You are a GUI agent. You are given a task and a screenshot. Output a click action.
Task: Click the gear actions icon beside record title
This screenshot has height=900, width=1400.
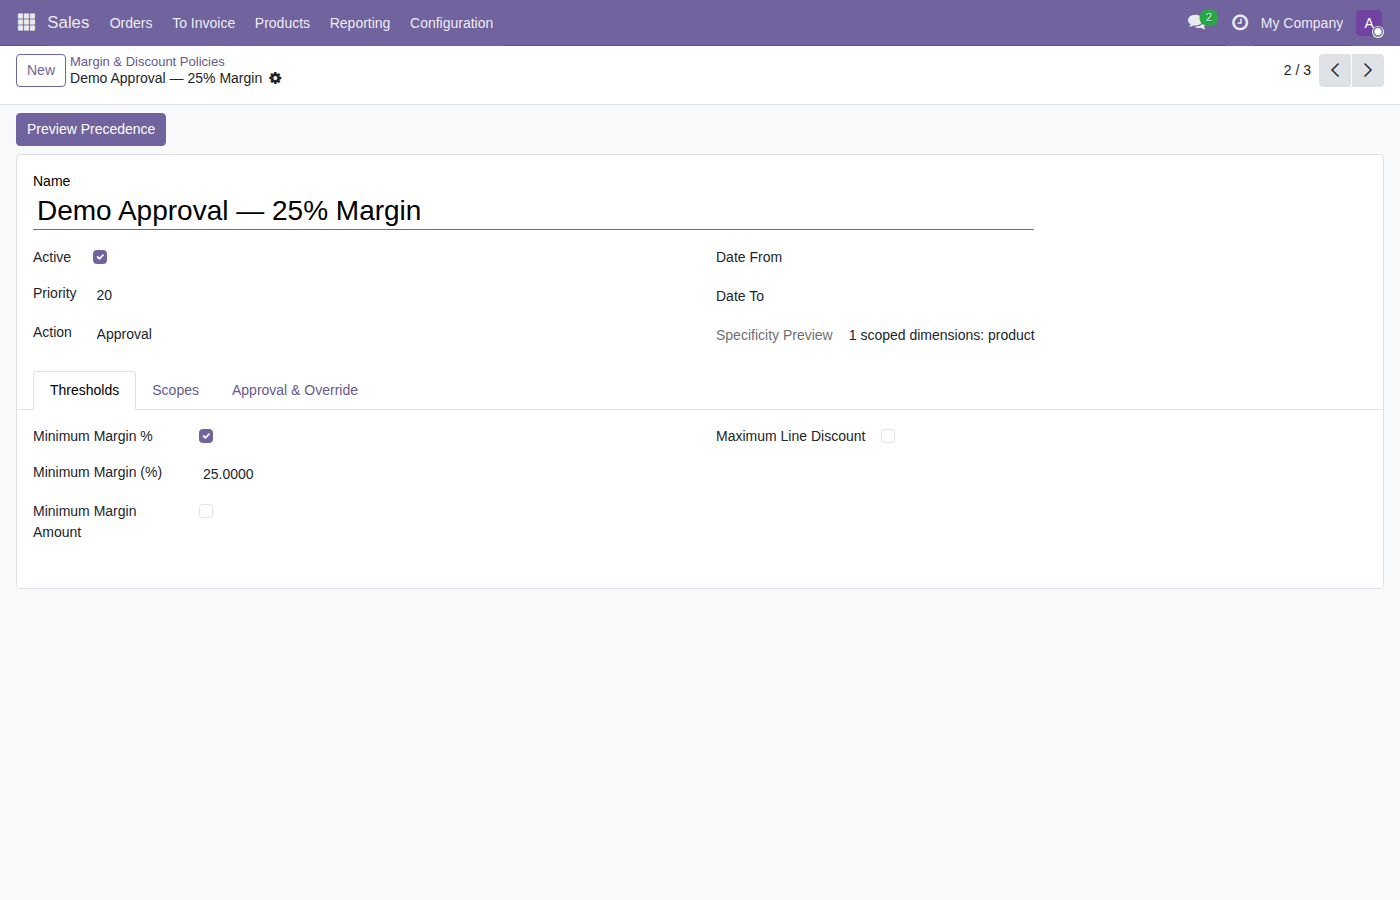pos(276,78)
